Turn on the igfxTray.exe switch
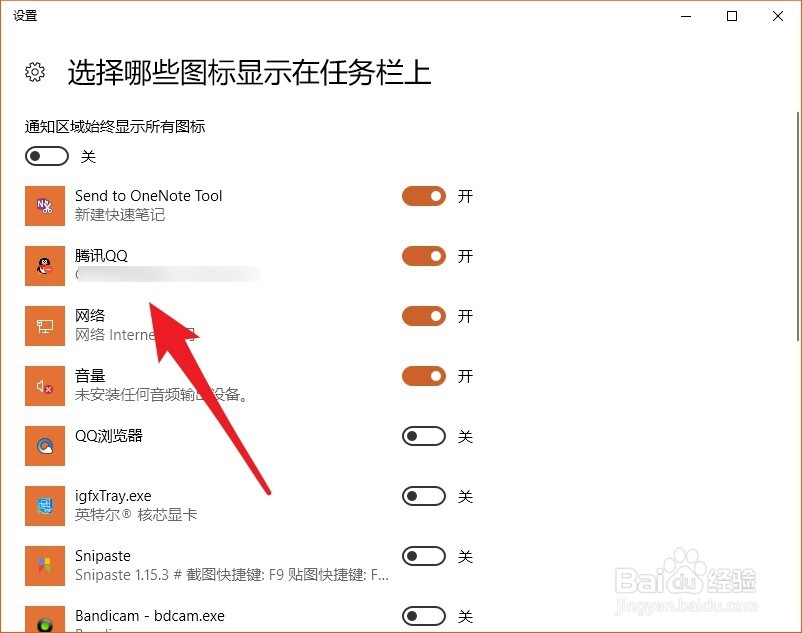This screenshot has height=633, width=802. coord(424,496)
